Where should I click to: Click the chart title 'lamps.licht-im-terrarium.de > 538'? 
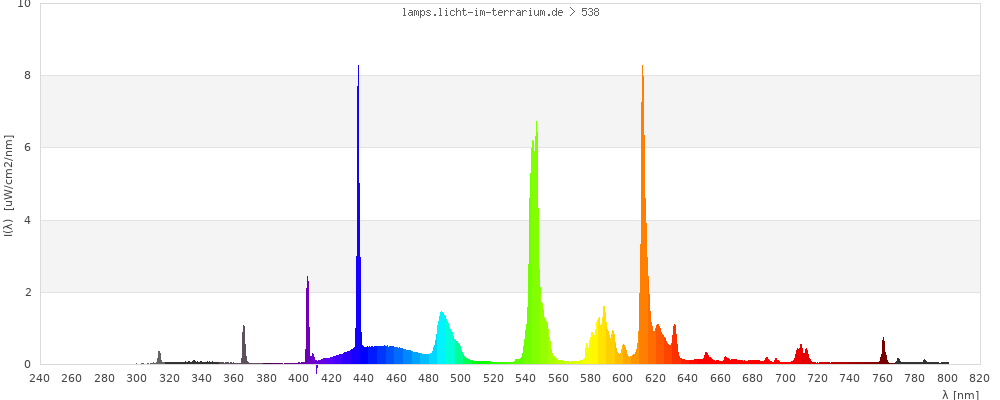click(x=500, y=11)
